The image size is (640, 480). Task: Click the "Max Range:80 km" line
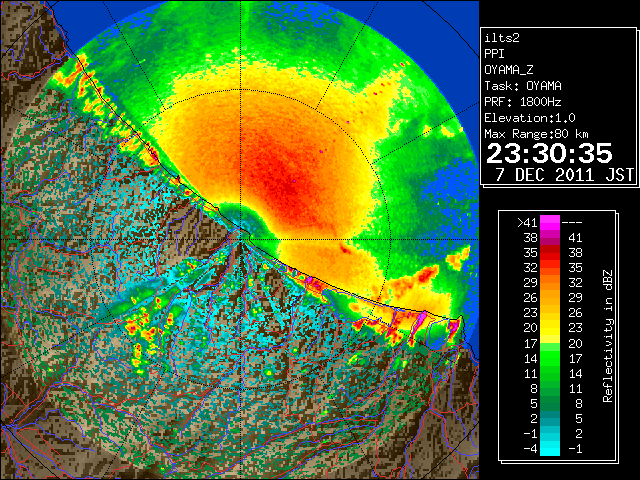click(536, 134)
